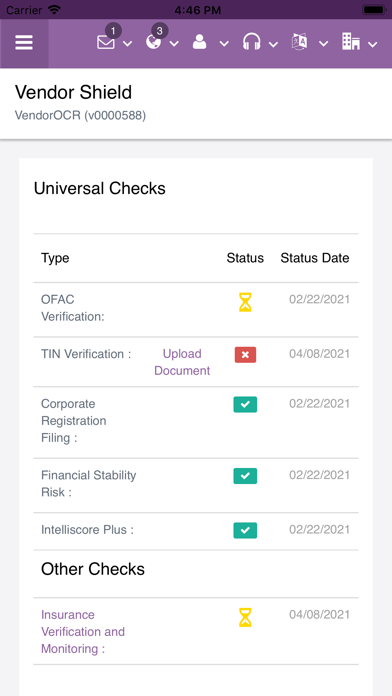Screen dimensions: 392x696
Task: Click the Upload Document link
Action: 182,362
